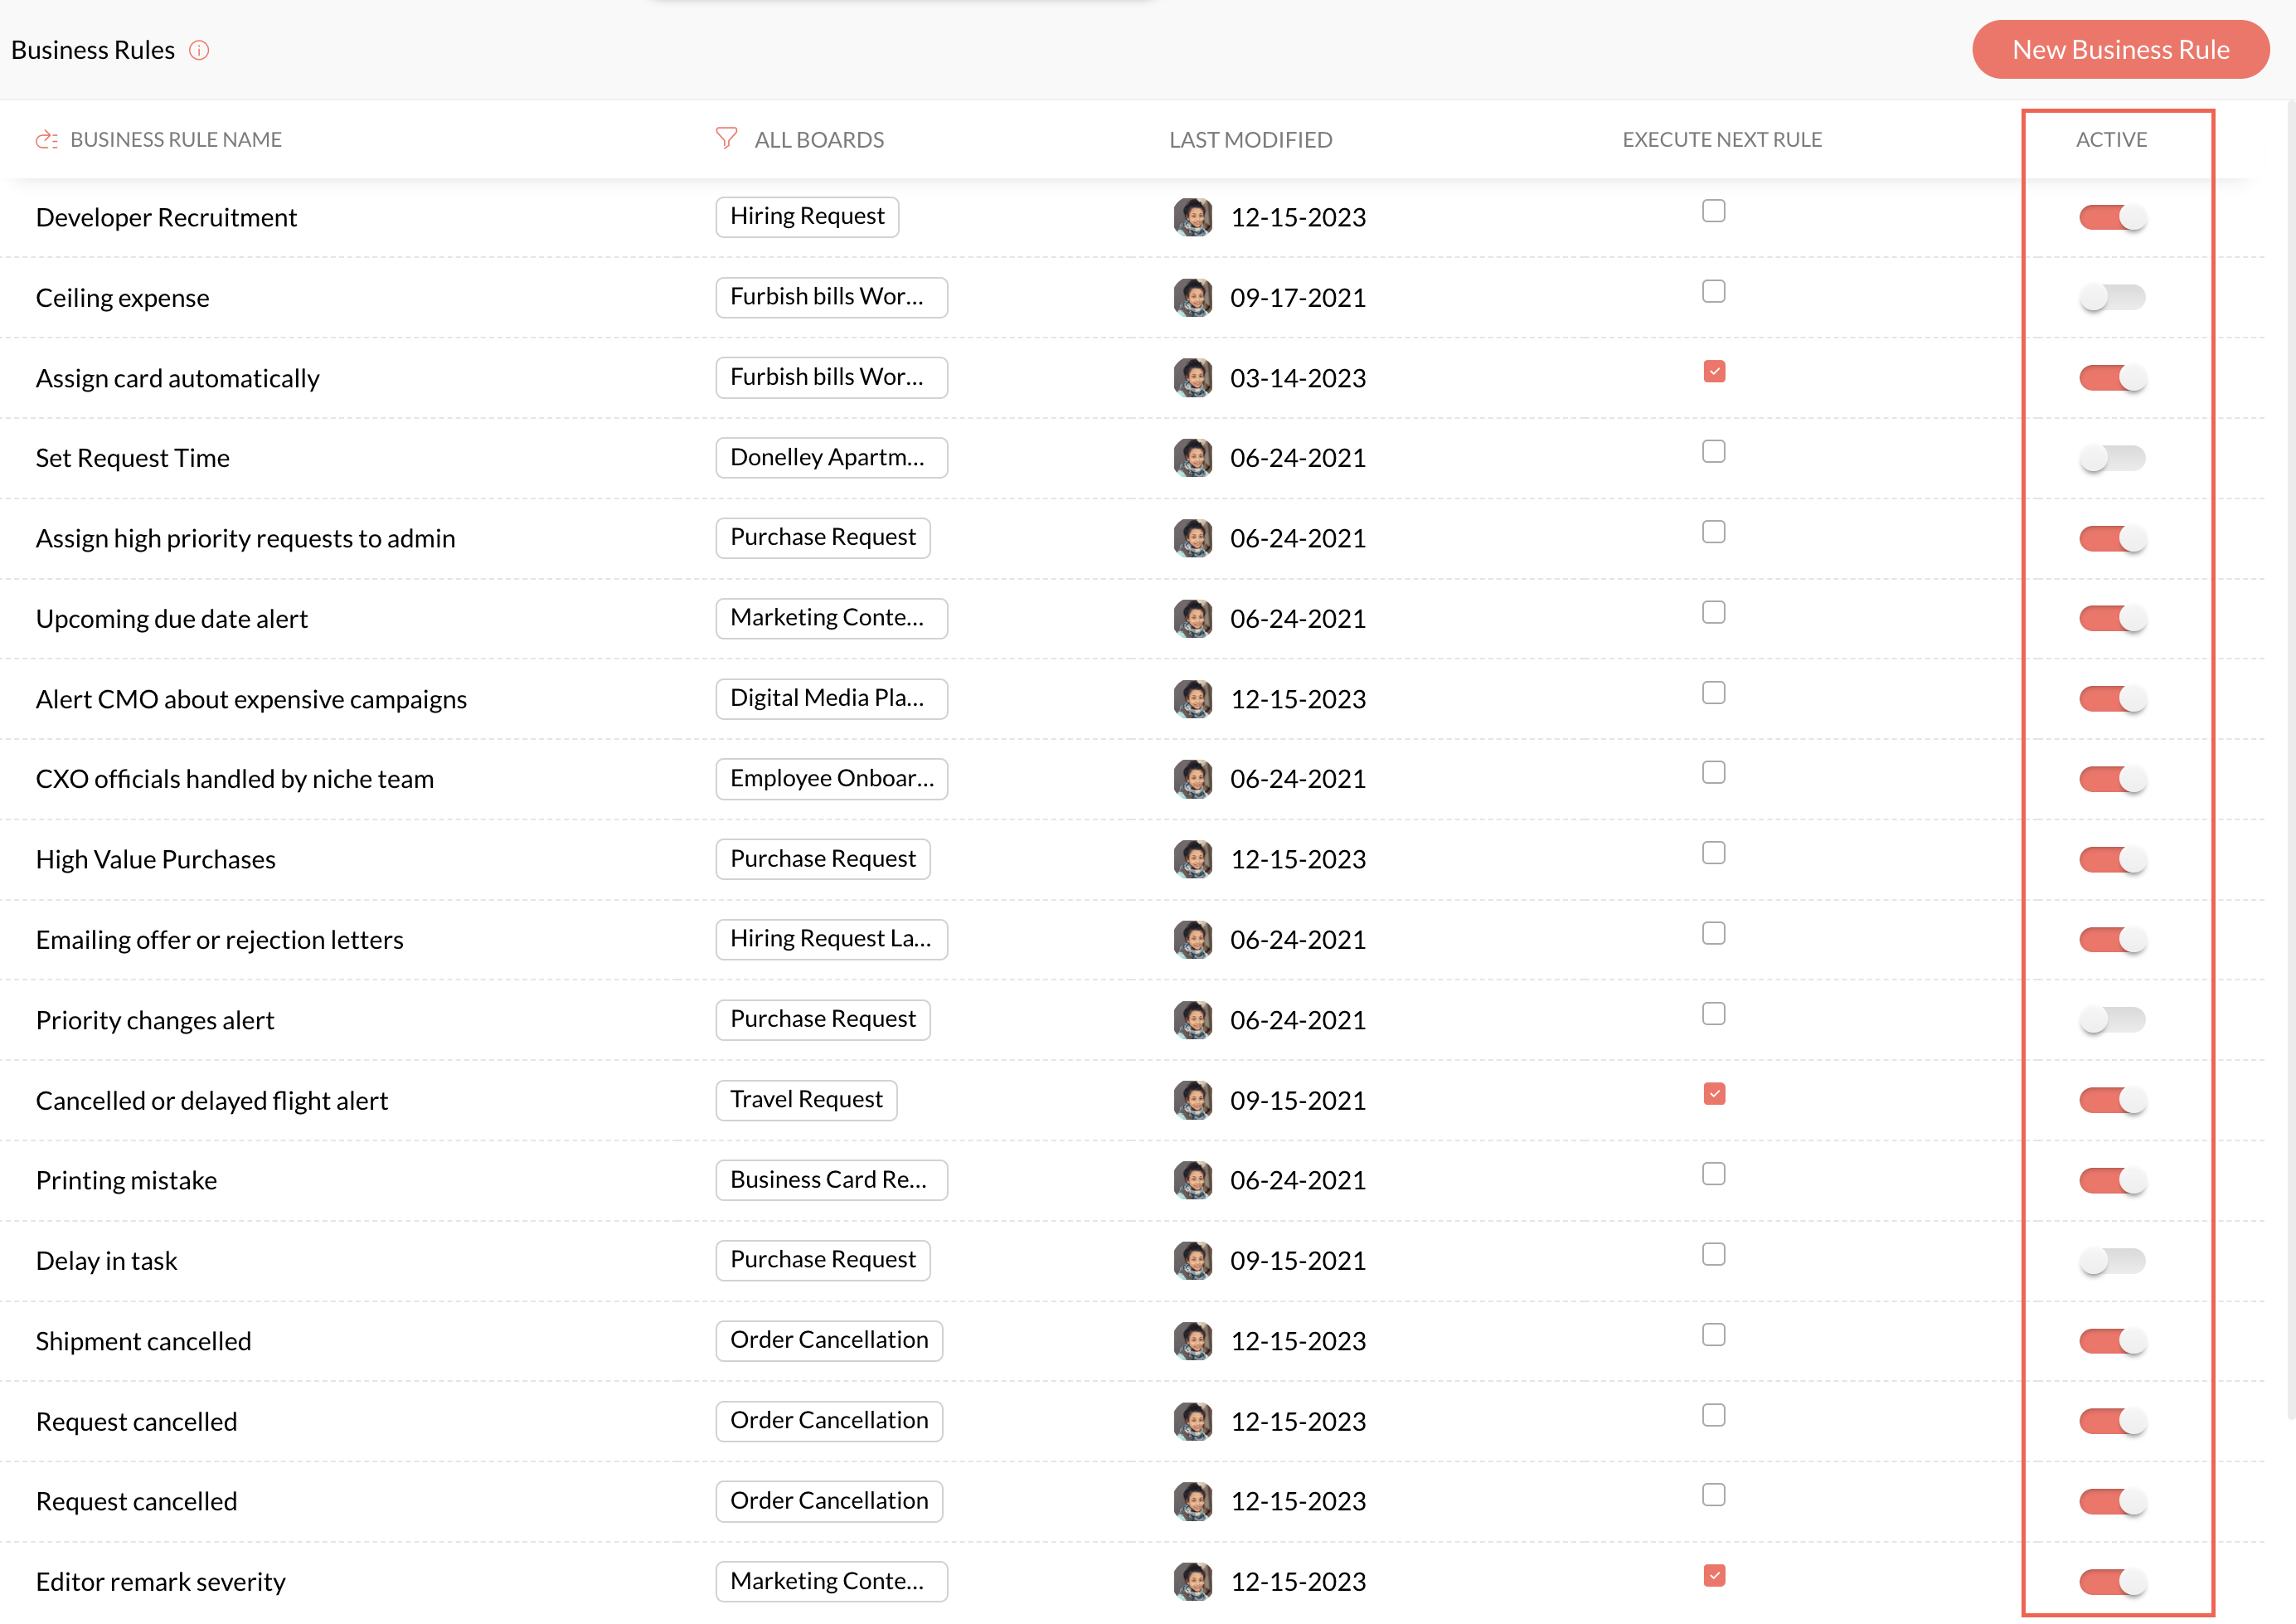Check Execute Next Rule for Ceiling expense

pos(1714,291)
